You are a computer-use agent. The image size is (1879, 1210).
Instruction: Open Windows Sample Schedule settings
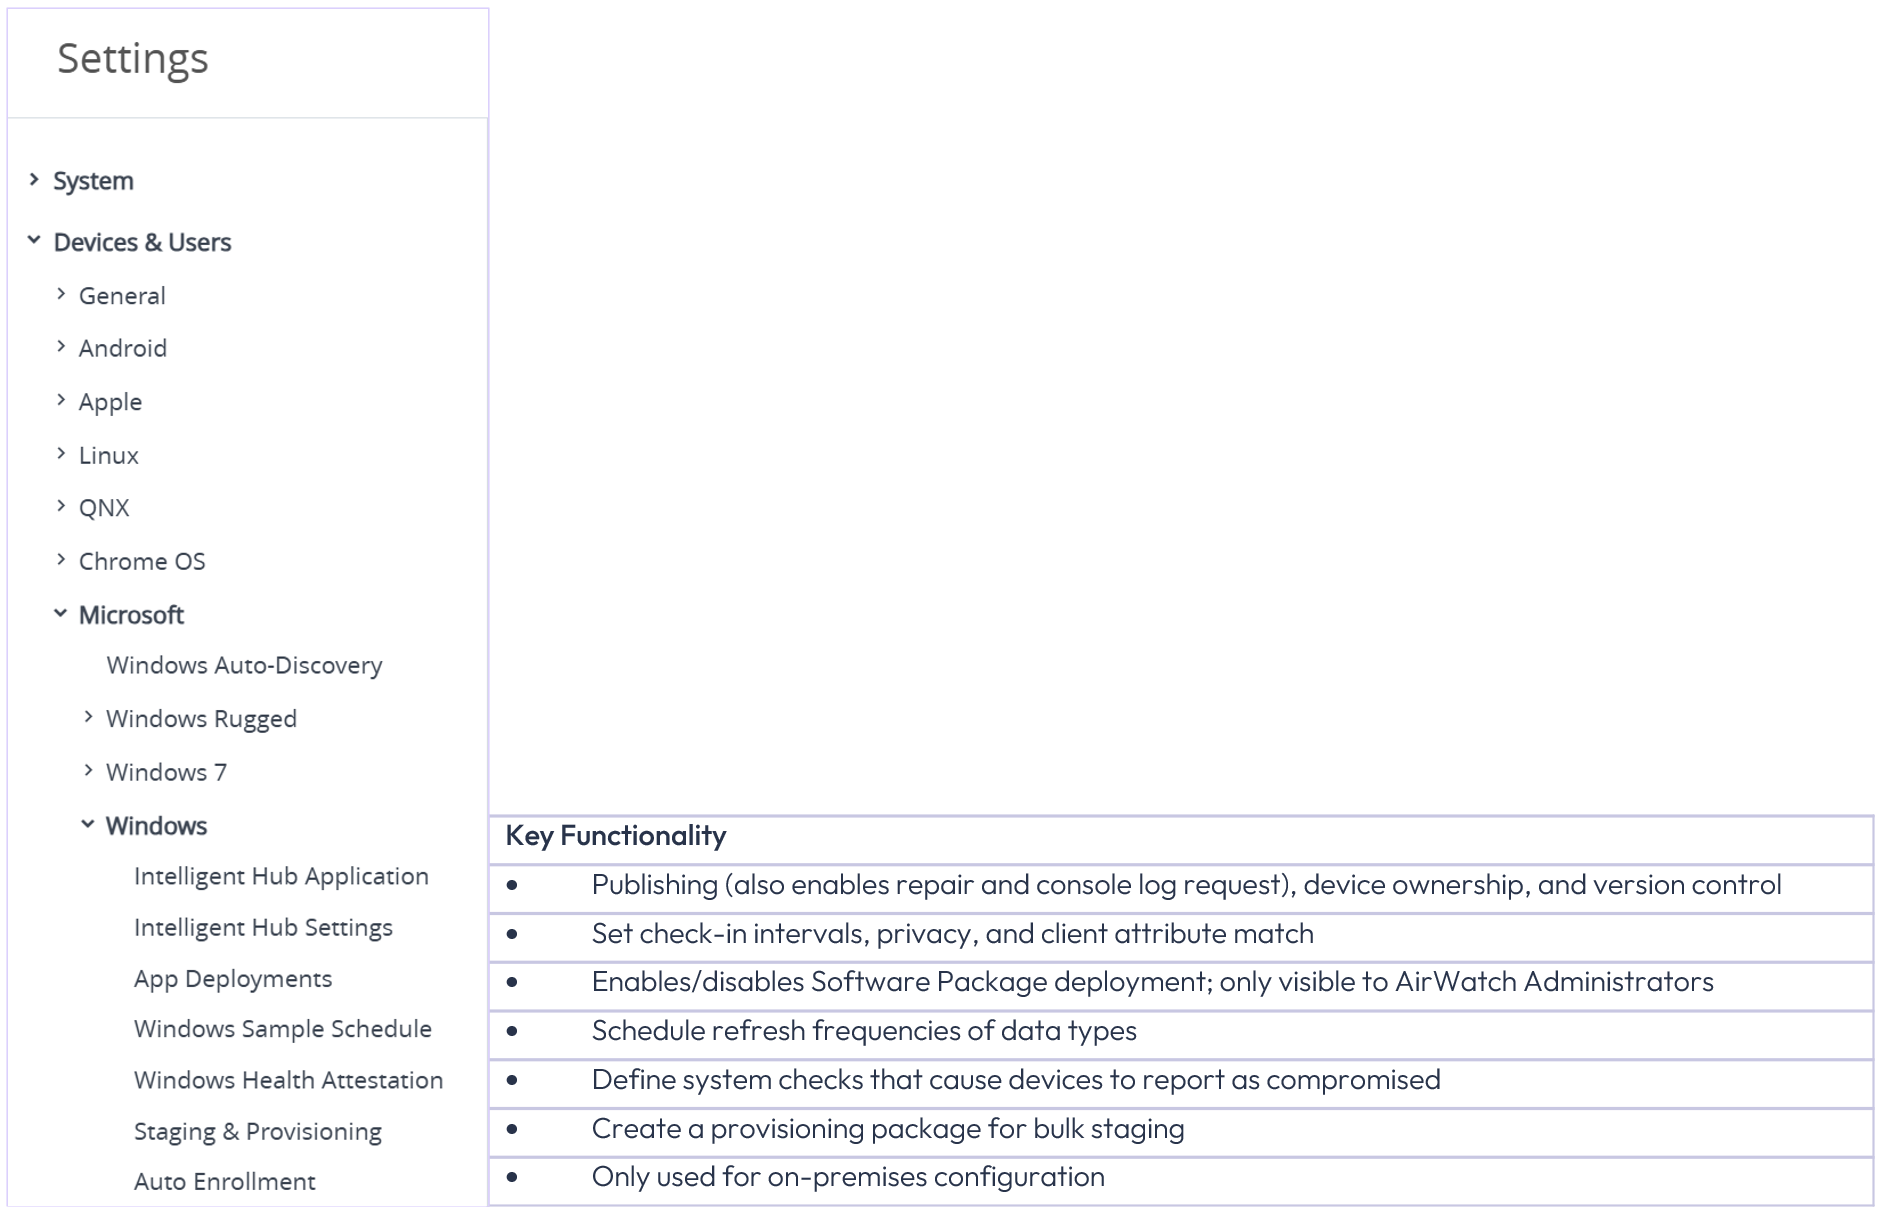283,1029
